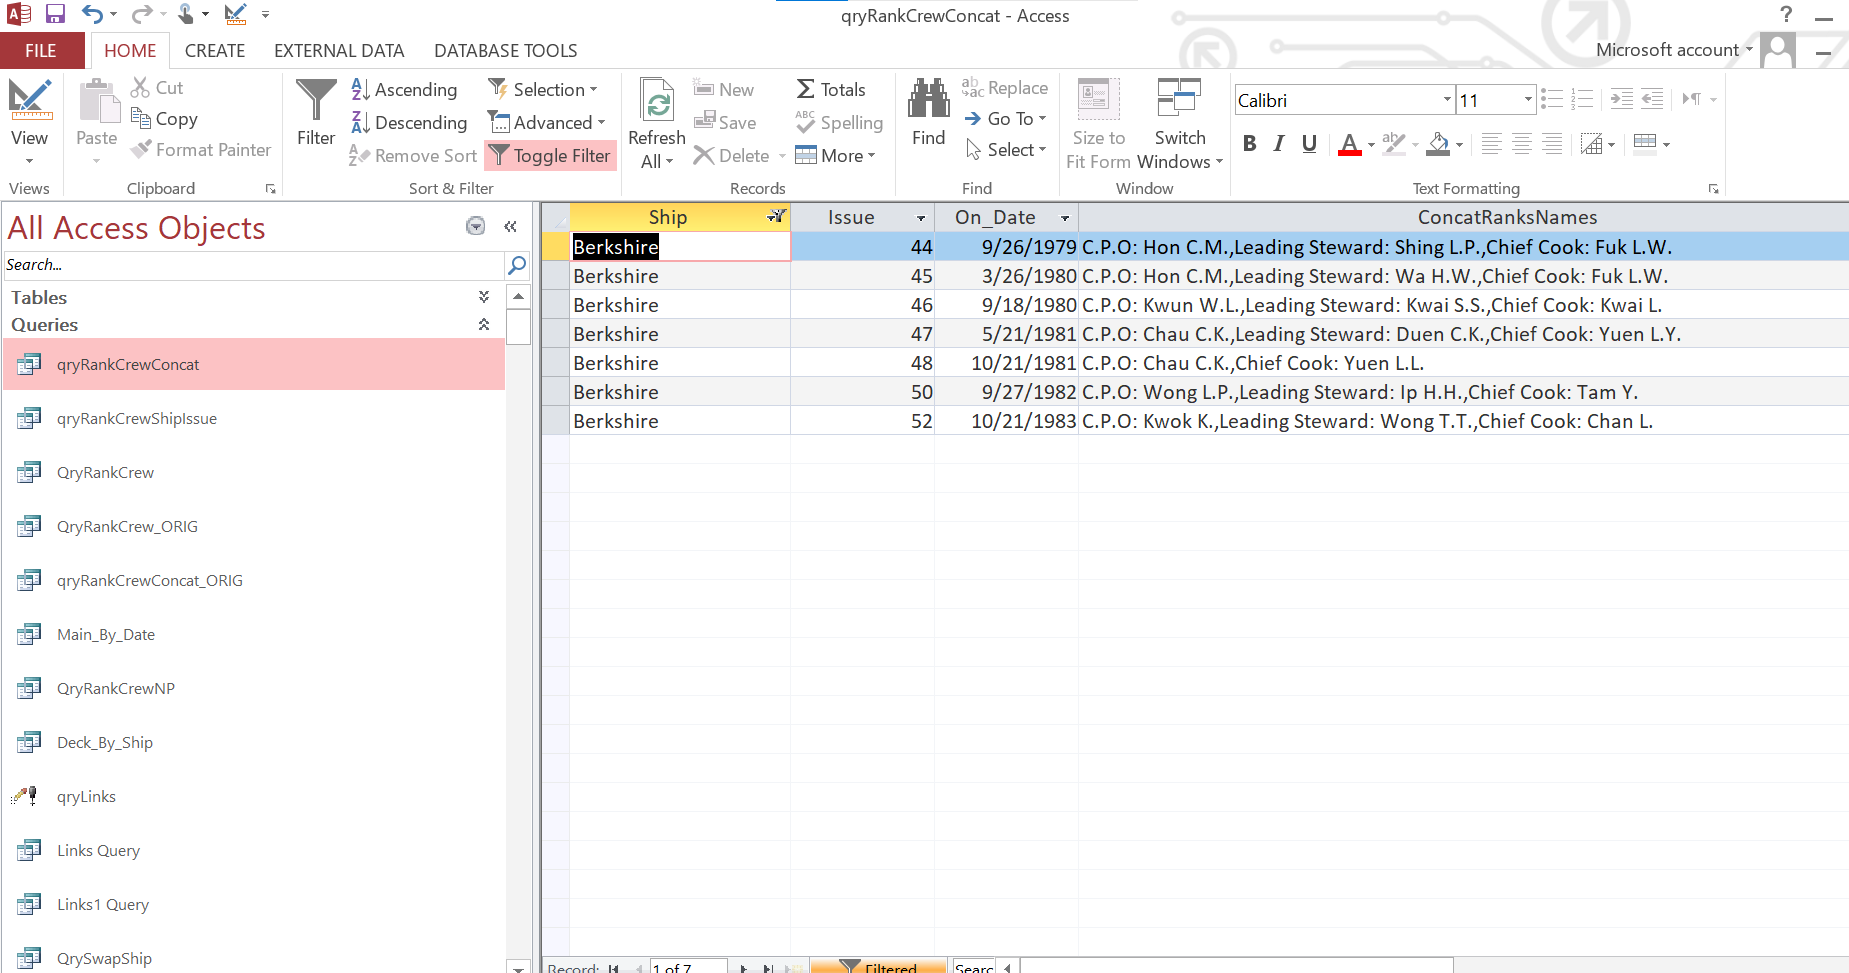This screenshot has height=973, width=1849.
Task: Center align text in Text Formatting
Action: point(1522,144)
